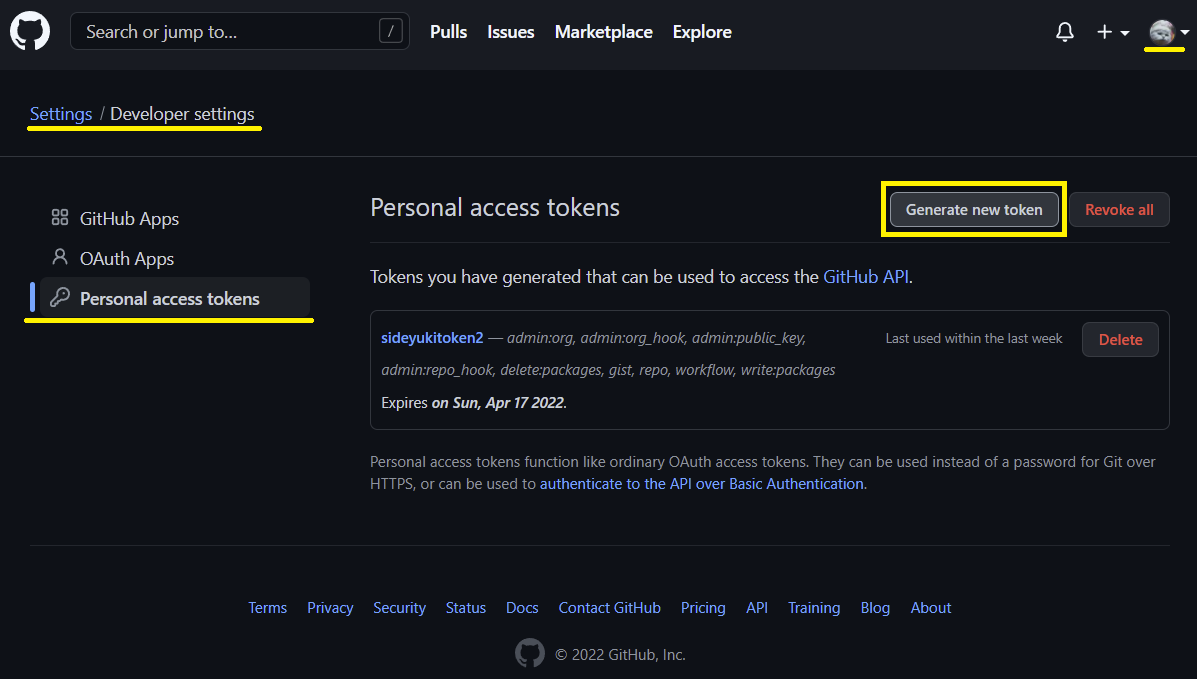
Task: Open the sideyukitoken2 token link
Action: pos(432,338)
